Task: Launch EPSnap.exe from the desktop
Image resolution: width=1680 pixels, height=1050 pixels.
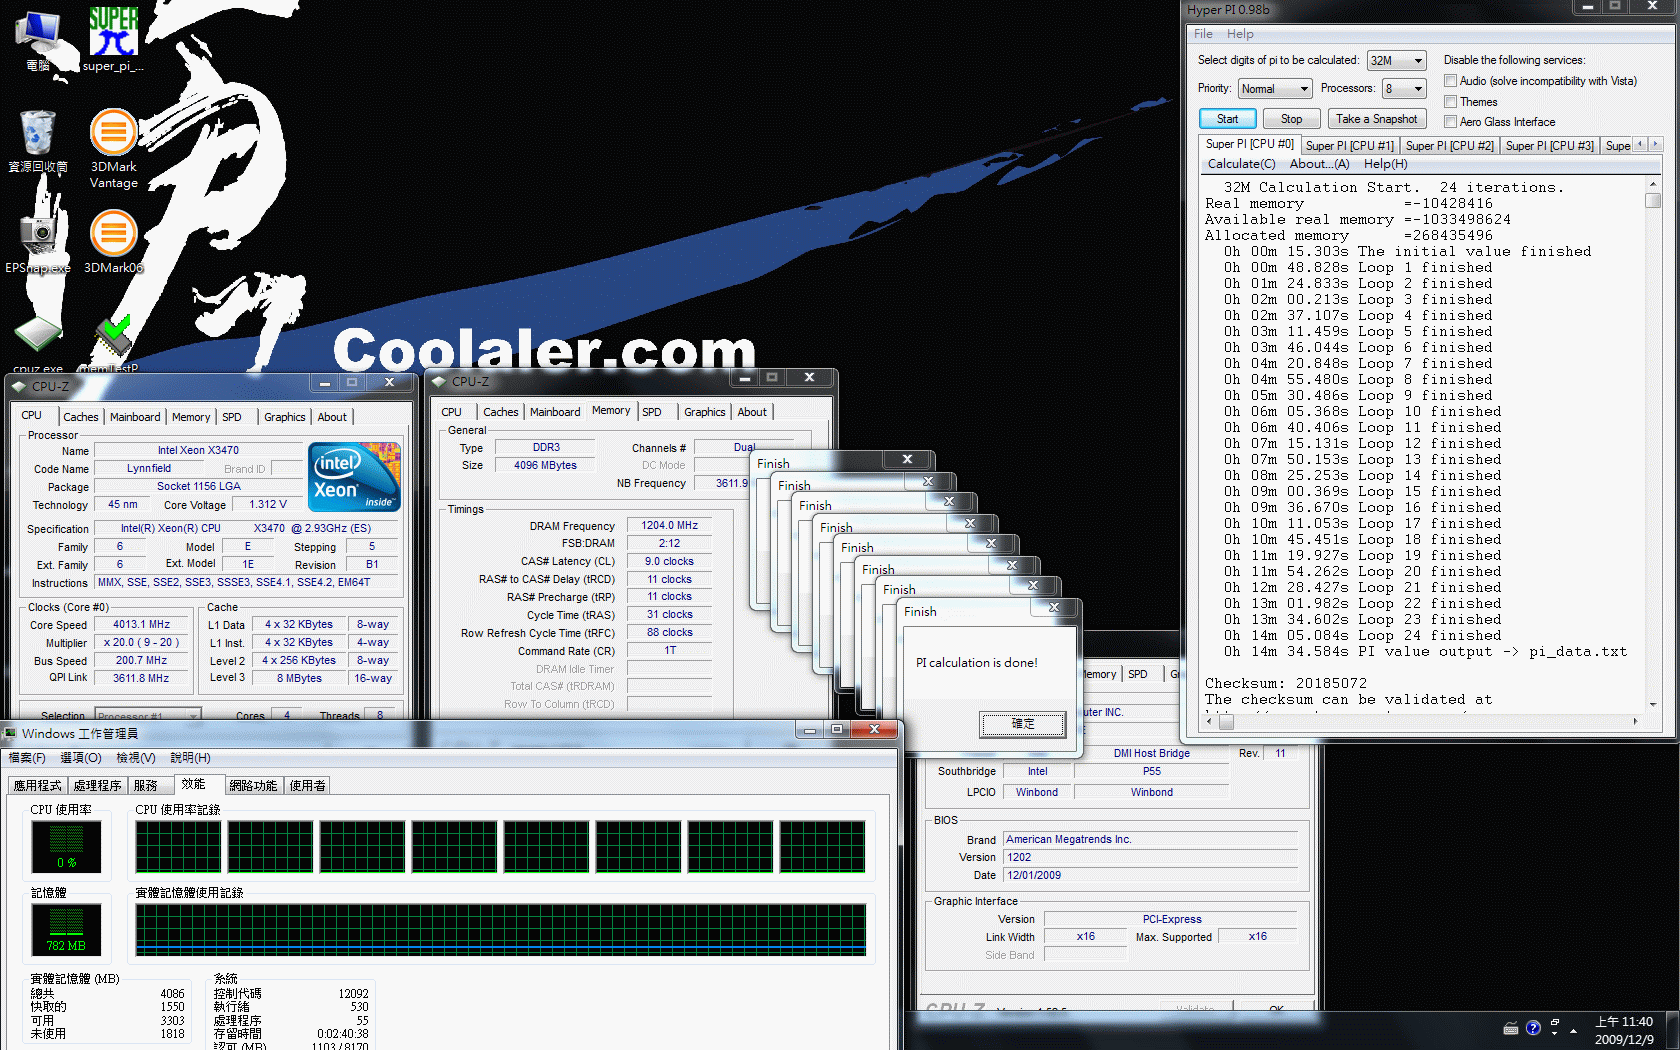Action: 38,243
